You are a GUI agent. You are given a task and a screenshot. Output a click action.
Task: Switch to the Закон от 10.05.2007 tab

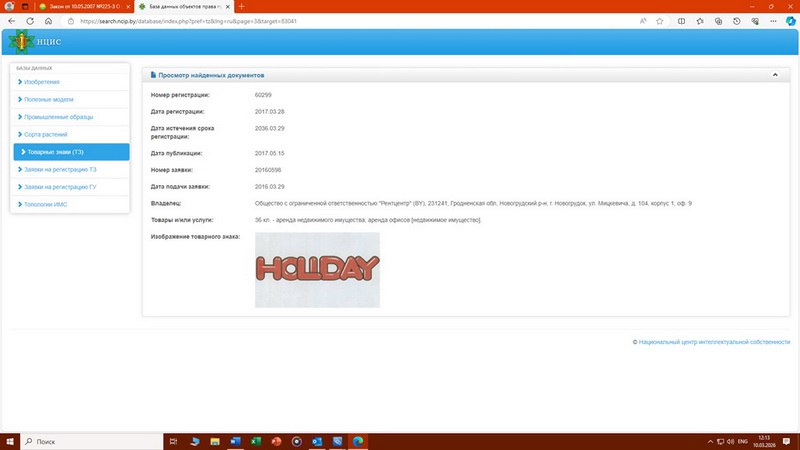pyautogui.click(x=82, y=6)
